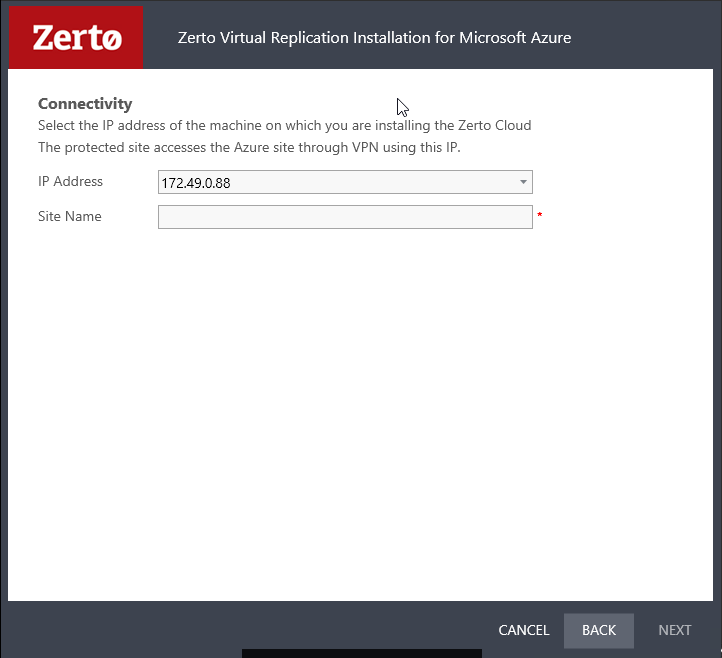Viewport: 722px width, 658px height.
Task: Go back with the BACK button
Action: point(599,630)
